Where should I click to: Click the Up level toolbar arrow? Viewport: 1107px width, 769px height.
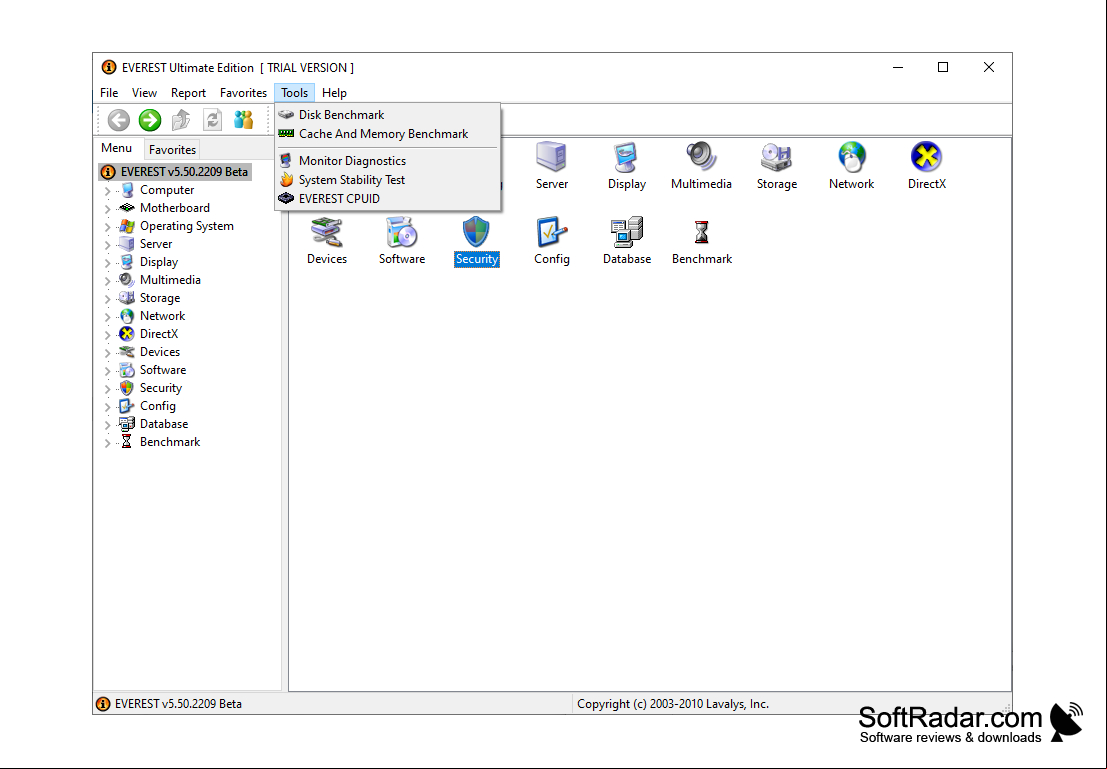click(181, 120)
